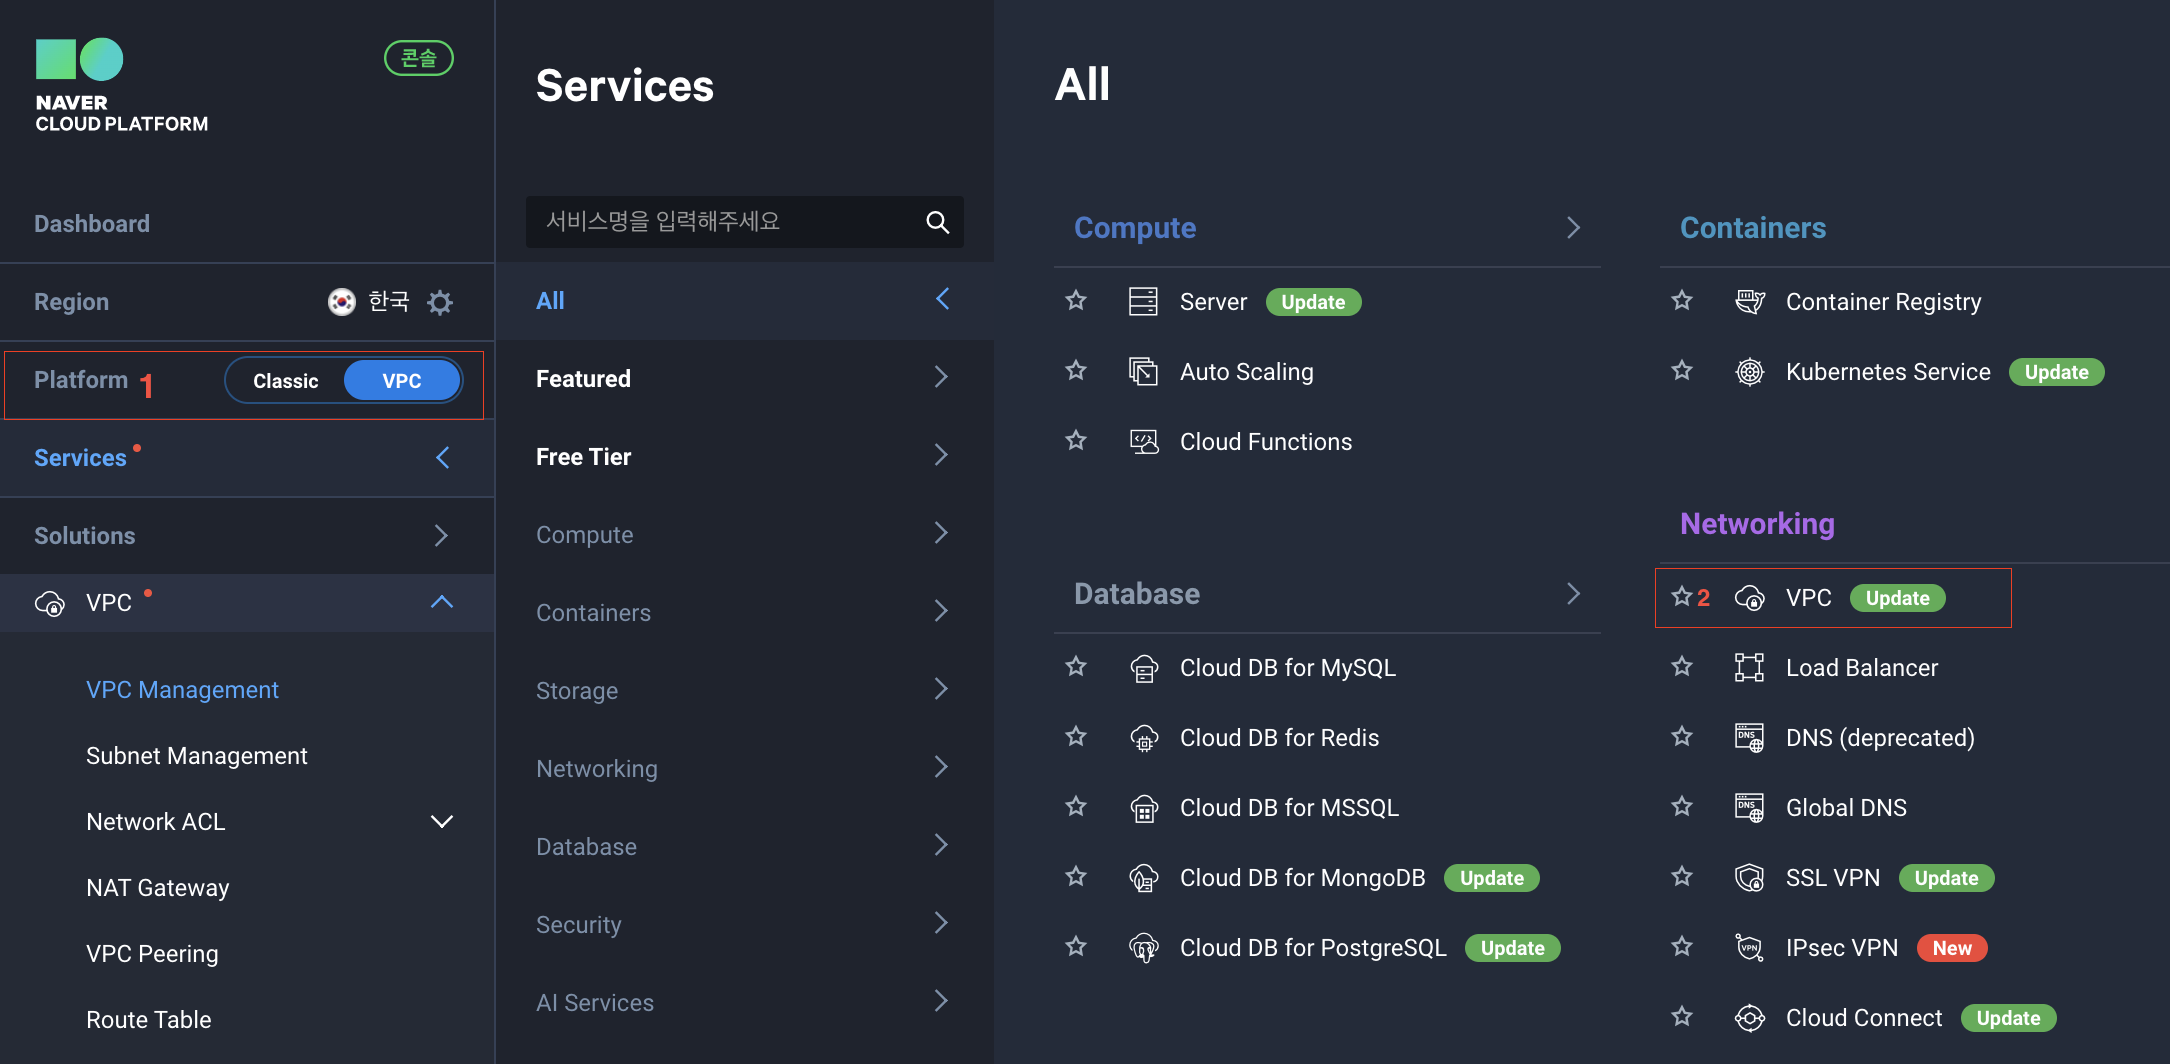2170x1064 pixels.
Task: Open region settings gear icon
Action: point(440,302)
